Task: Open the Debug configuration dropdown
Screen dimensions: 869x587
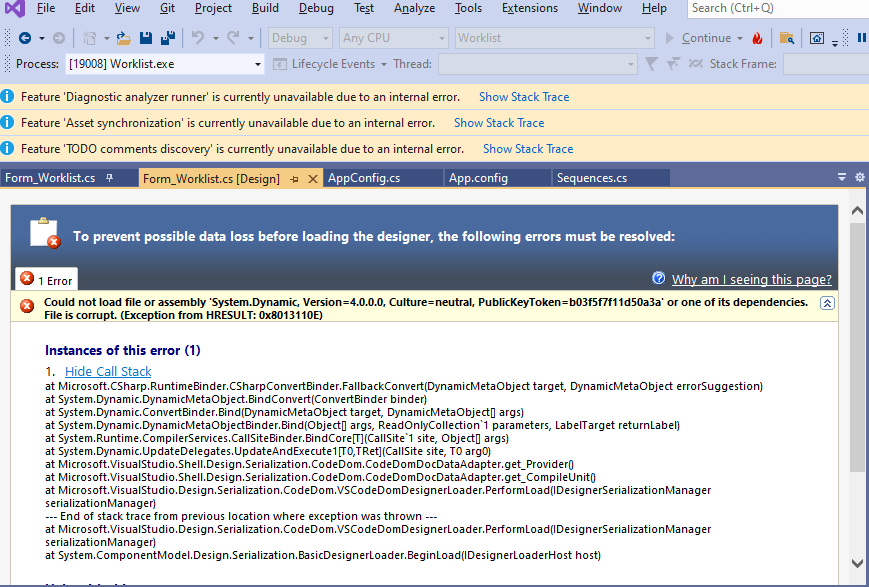Action: point(300,38)
